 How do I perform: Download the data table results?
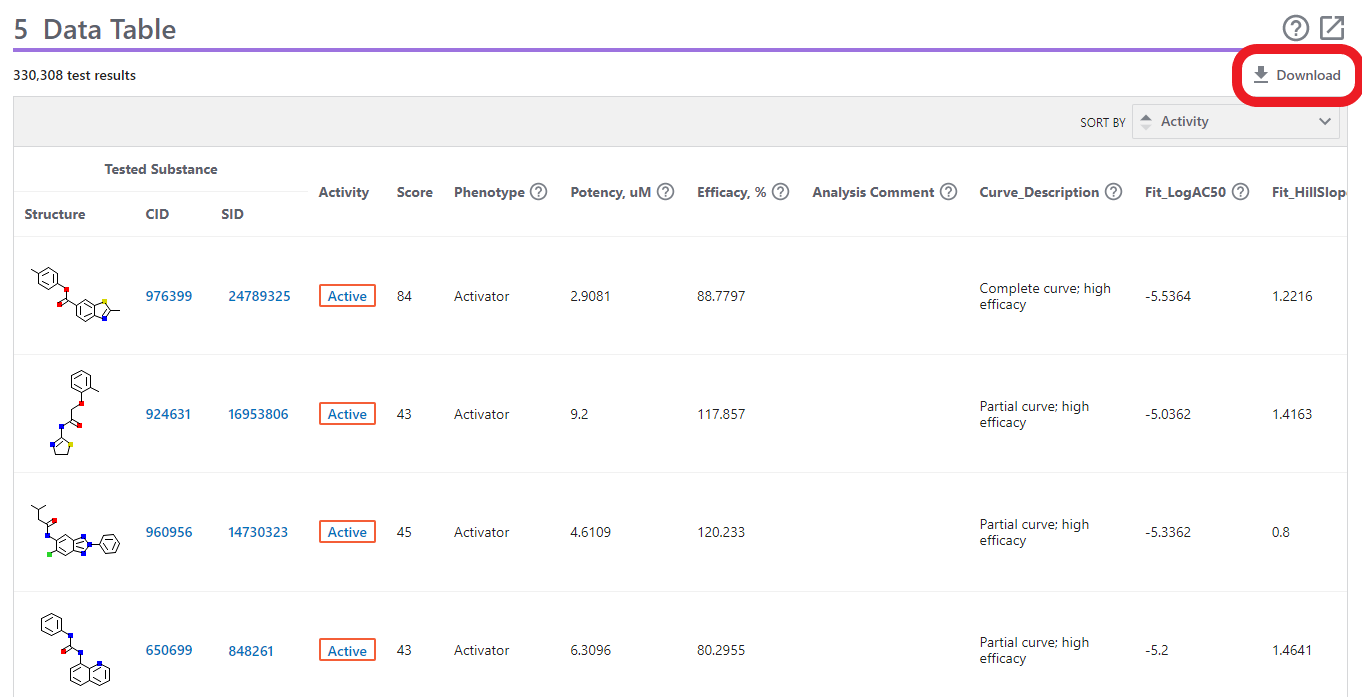pyautogui.click(x=1297, y=75)
